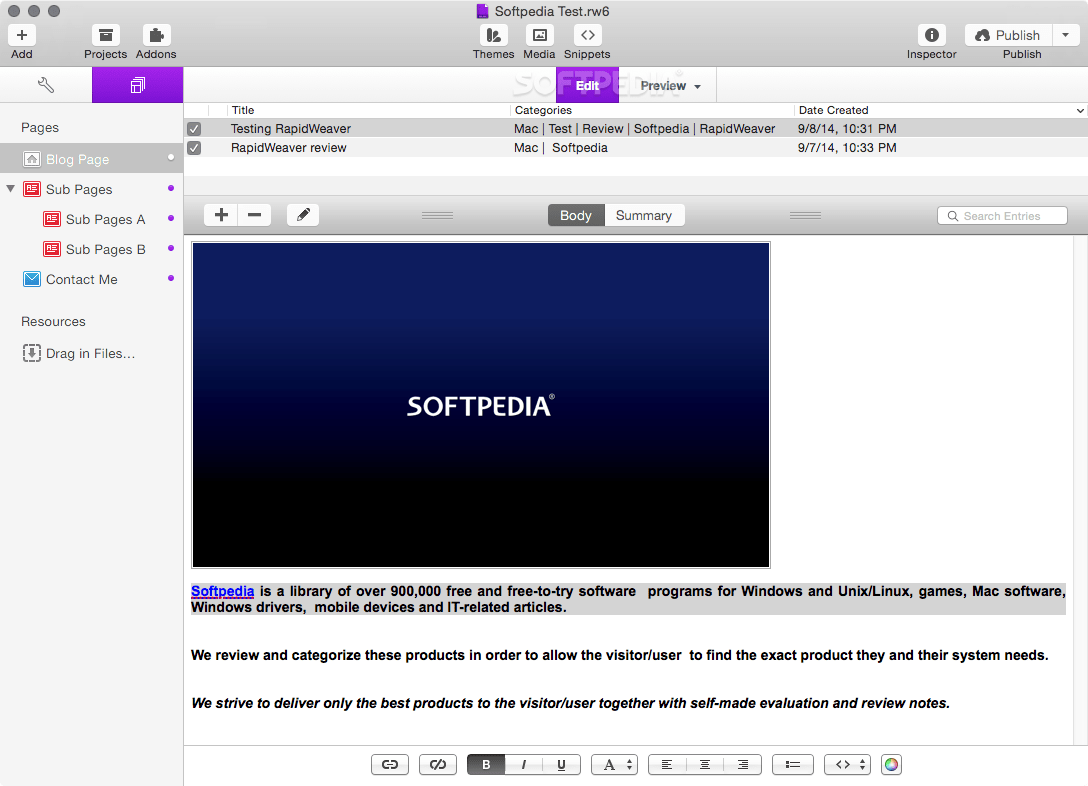Screen dimensions: 1088x786
Task: Open the Themes browser
Action: click(x=493, y=35)
